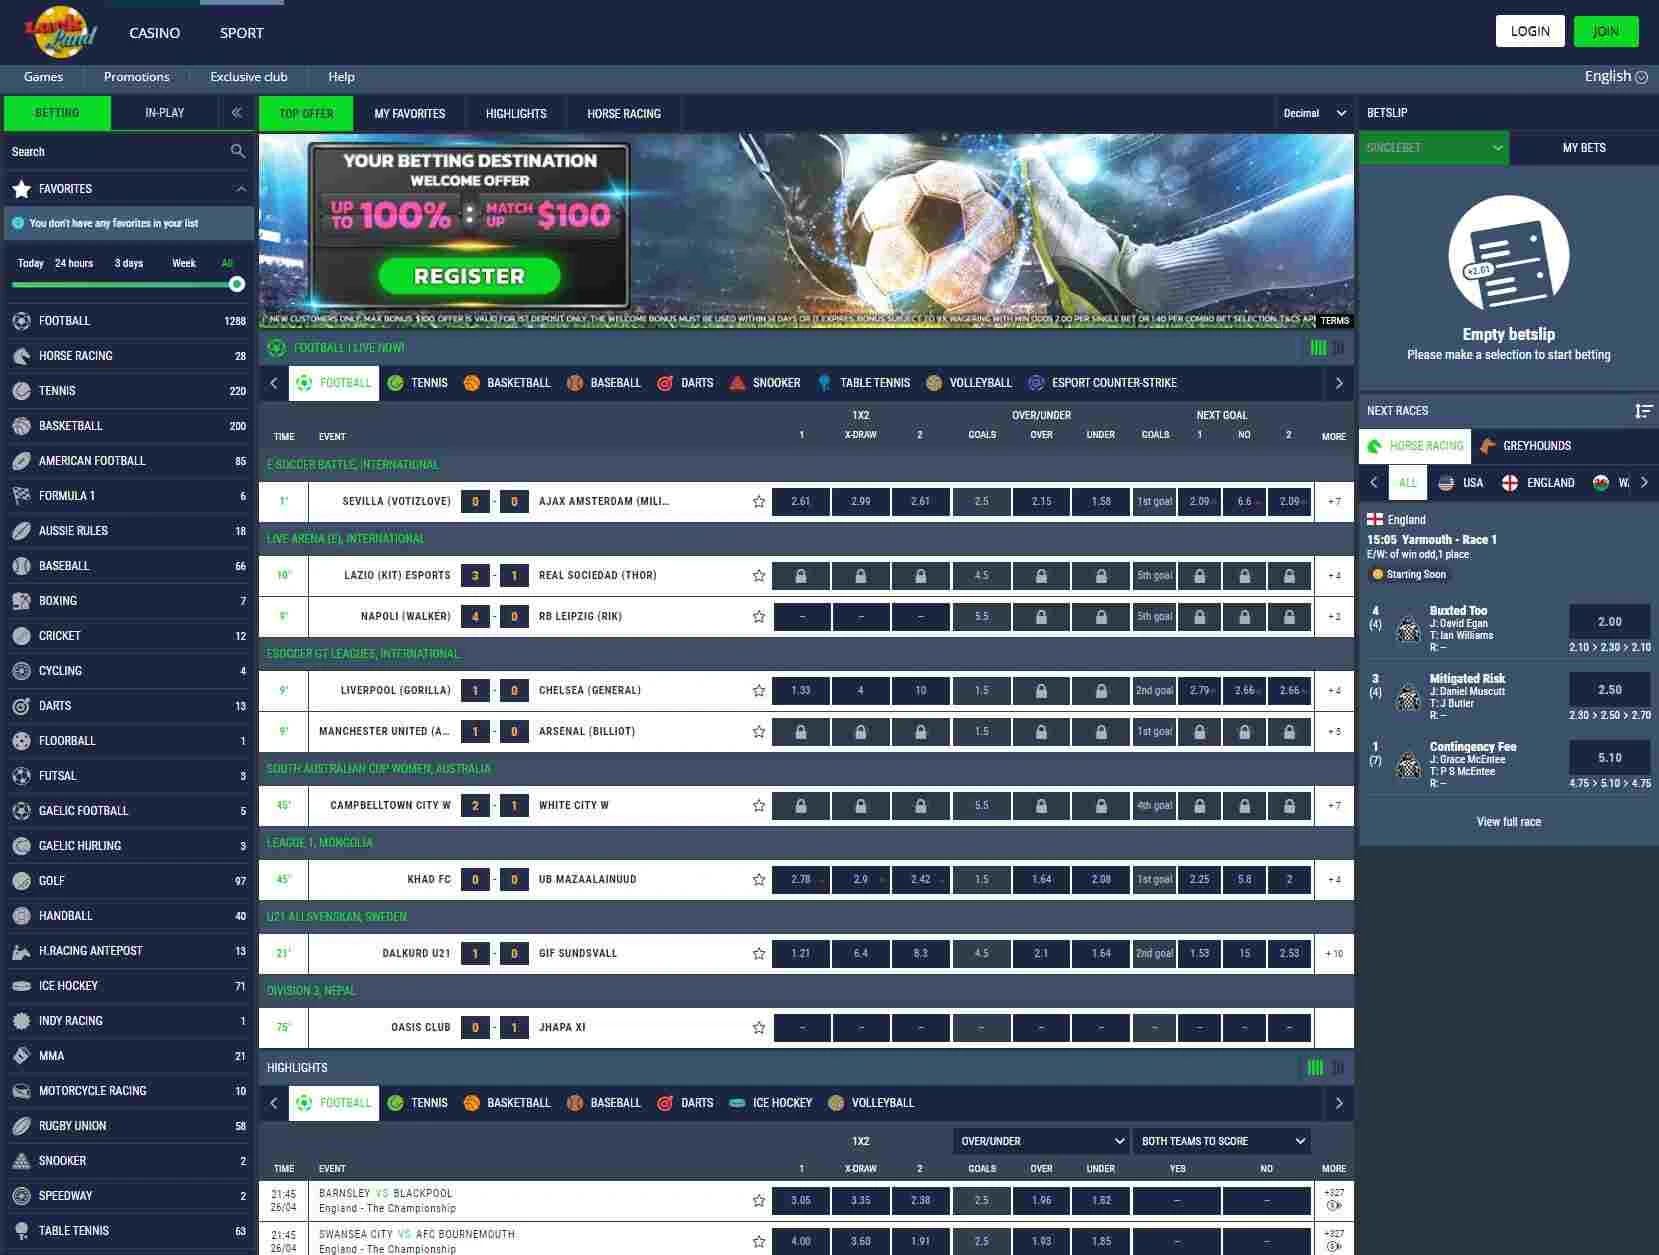Select American Football in sidebar

128,461
